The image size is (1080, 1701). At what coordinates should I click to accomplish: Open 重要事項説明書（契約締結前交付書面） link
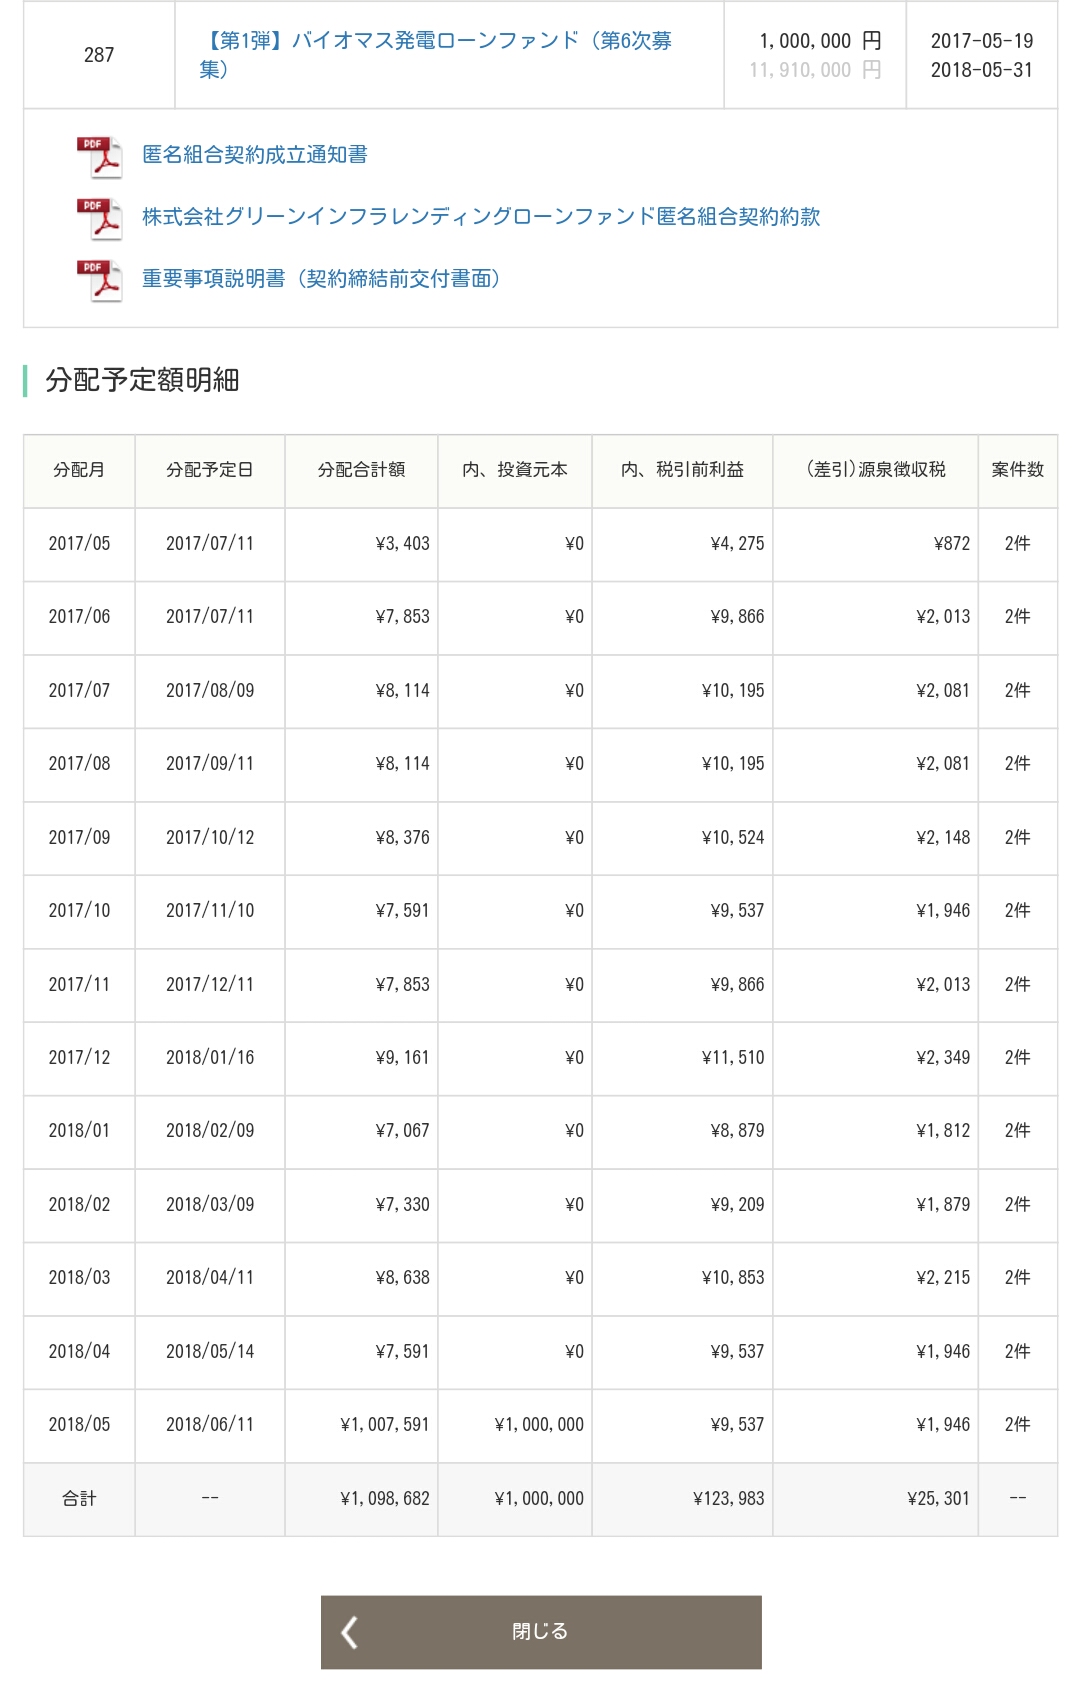pos(320,279)
